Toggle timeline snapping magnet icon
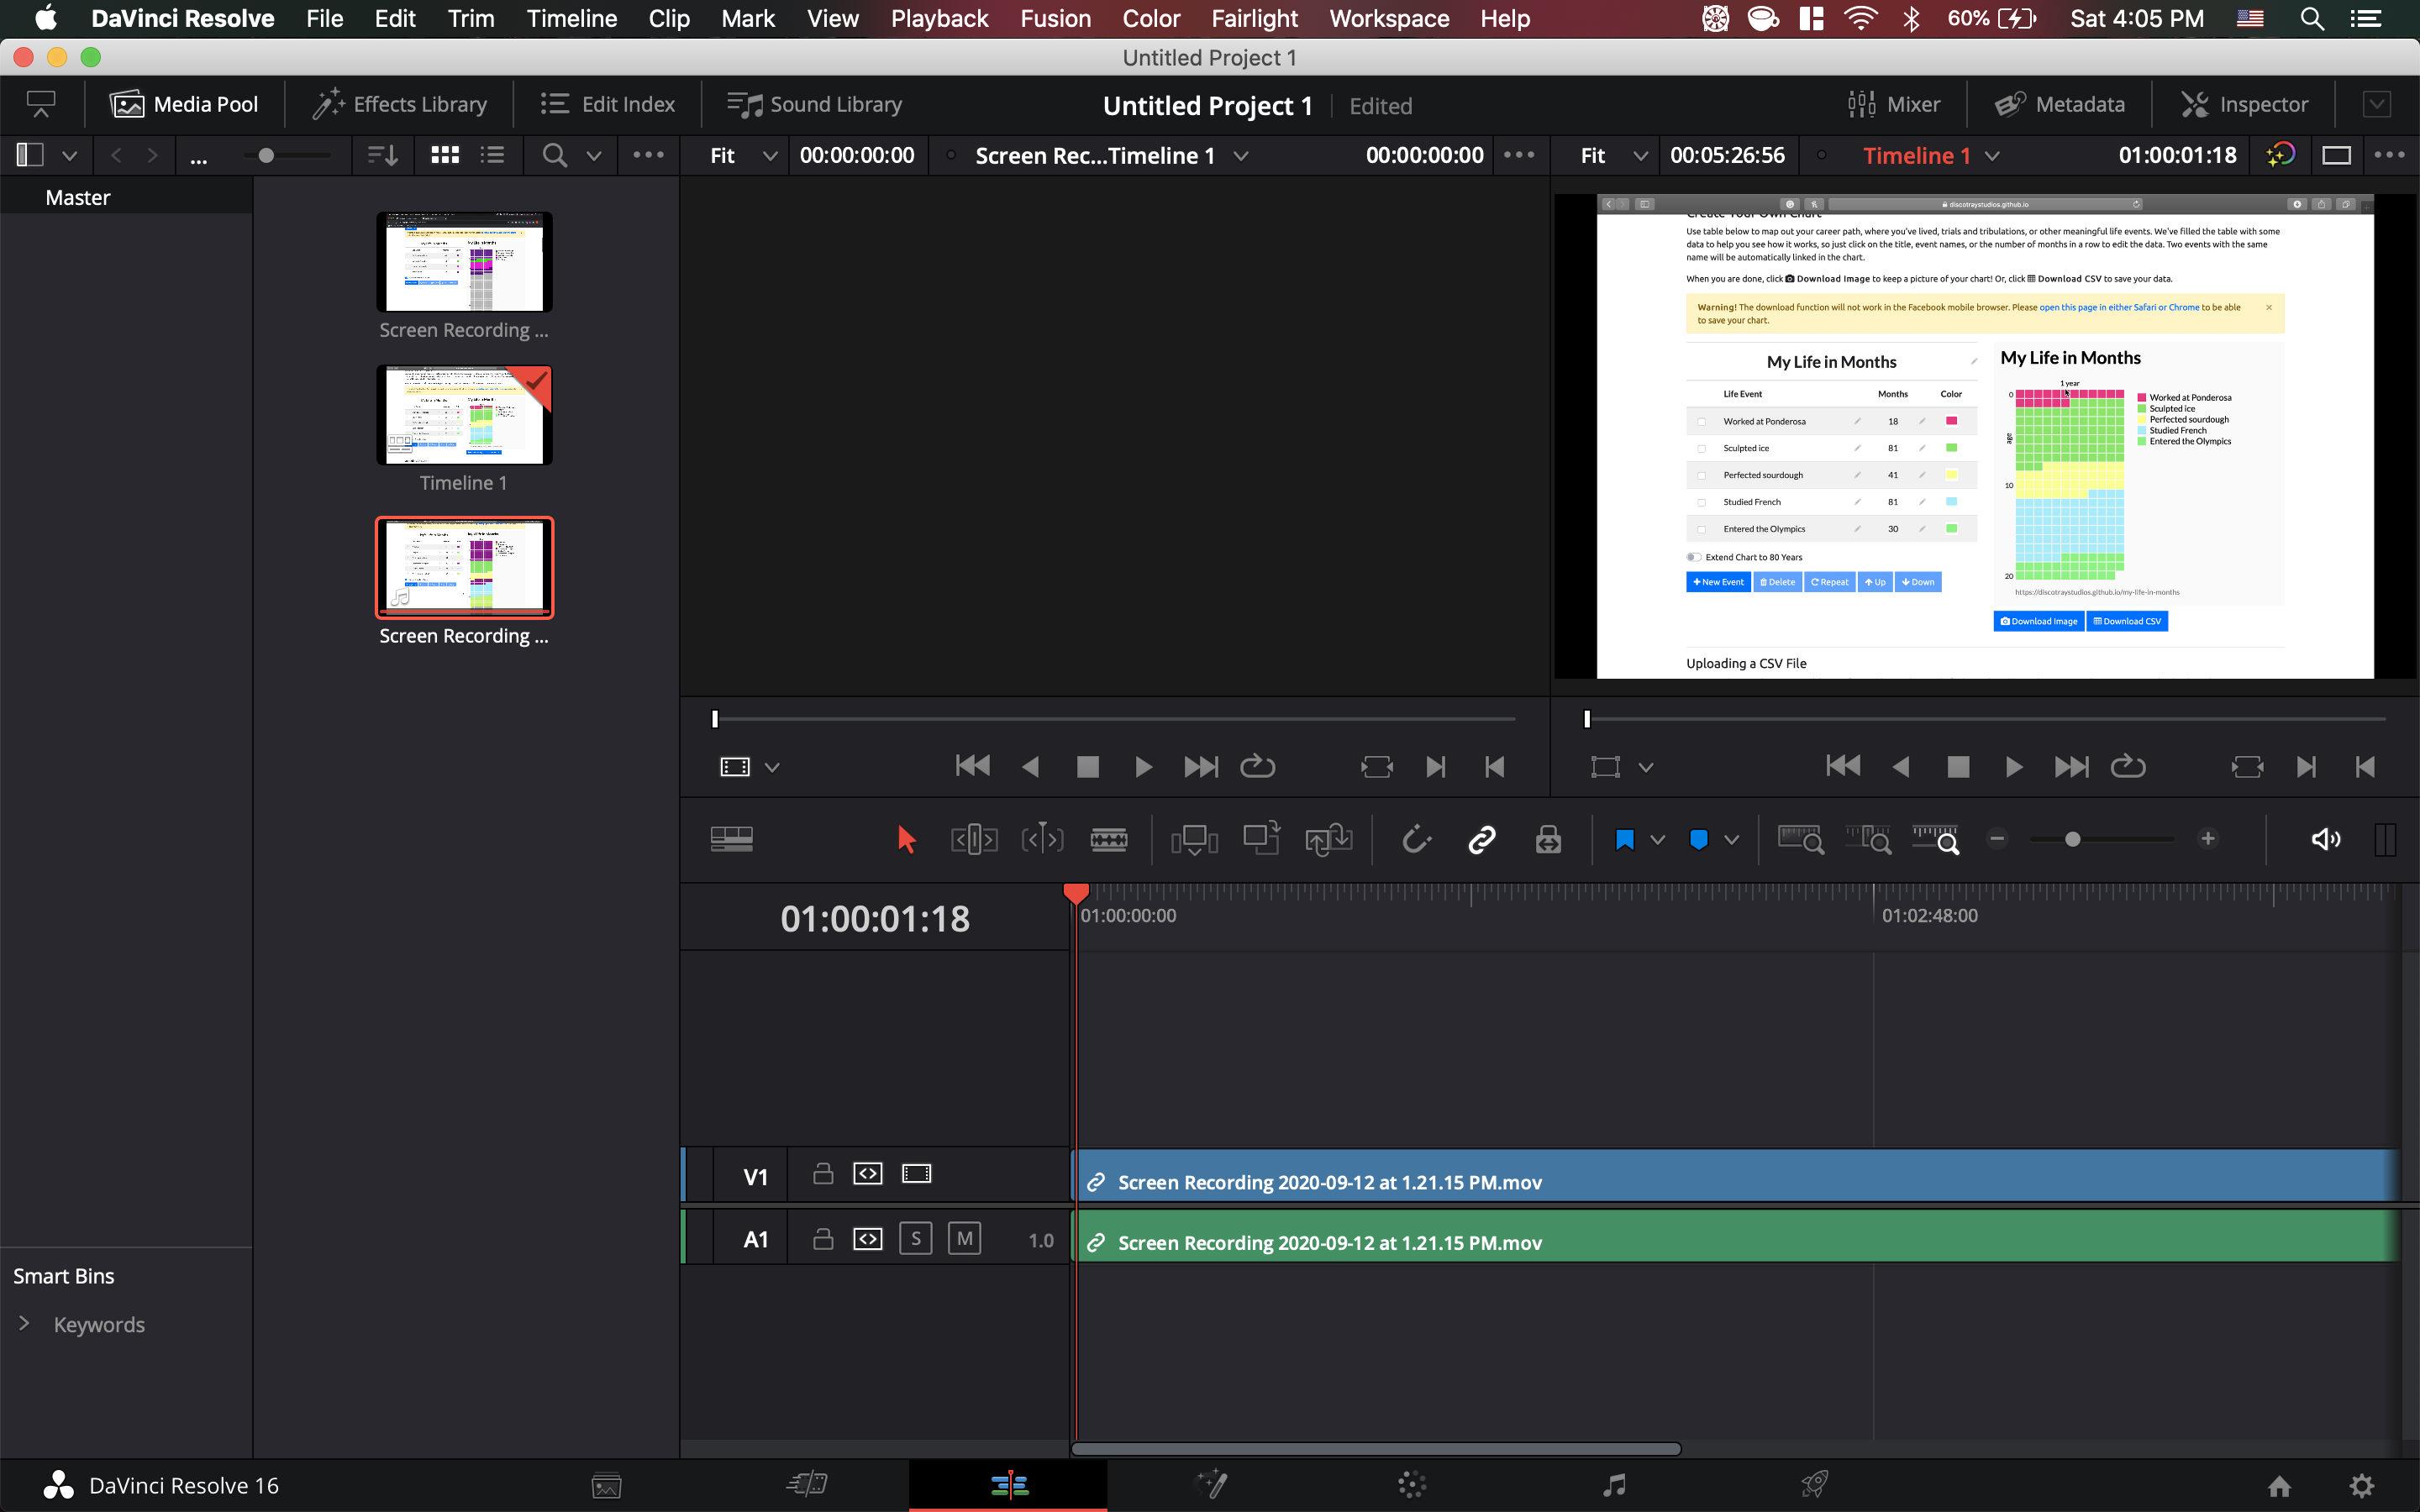Screen dimensions: 2420x1512 click(1416, 839)
